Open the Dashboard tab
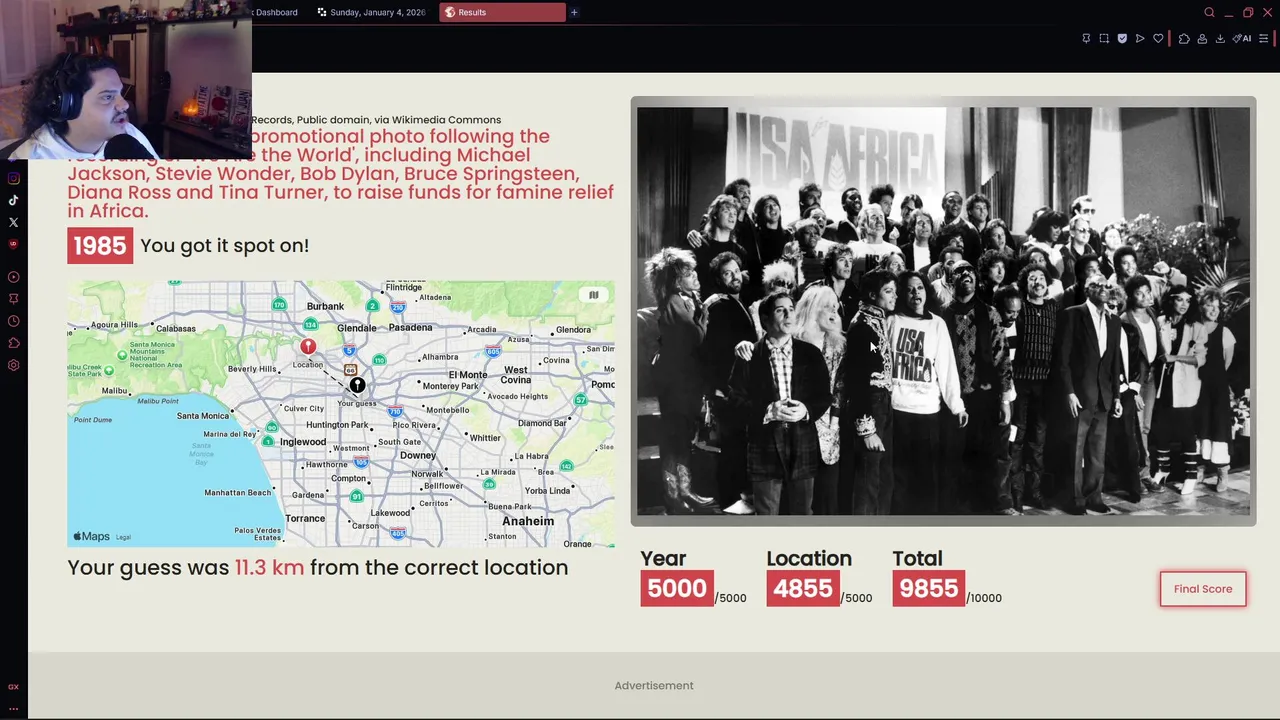Viewport: 1280px width, 720px height. [276, 12]
